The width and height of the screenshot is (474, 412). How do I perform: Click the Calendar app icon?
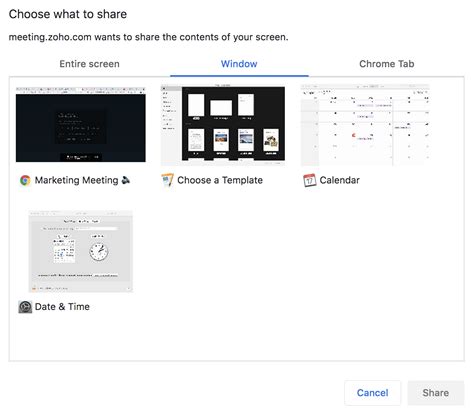click(x=310, y=180)
